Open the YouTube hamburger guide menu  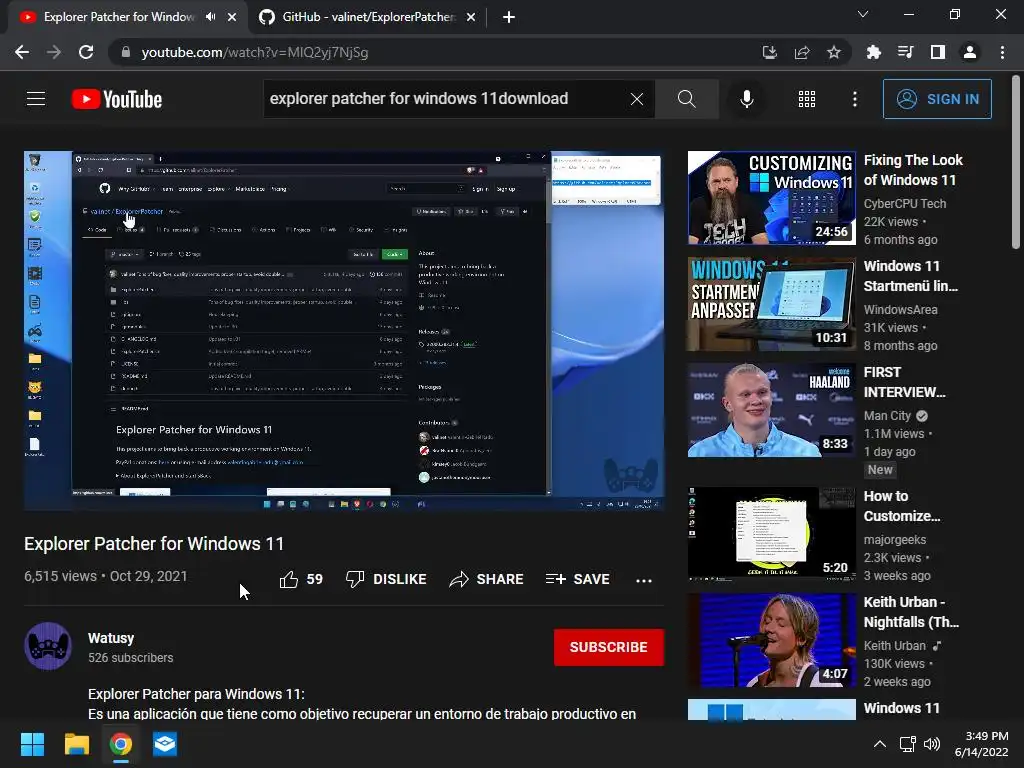(x=36, y=99)
